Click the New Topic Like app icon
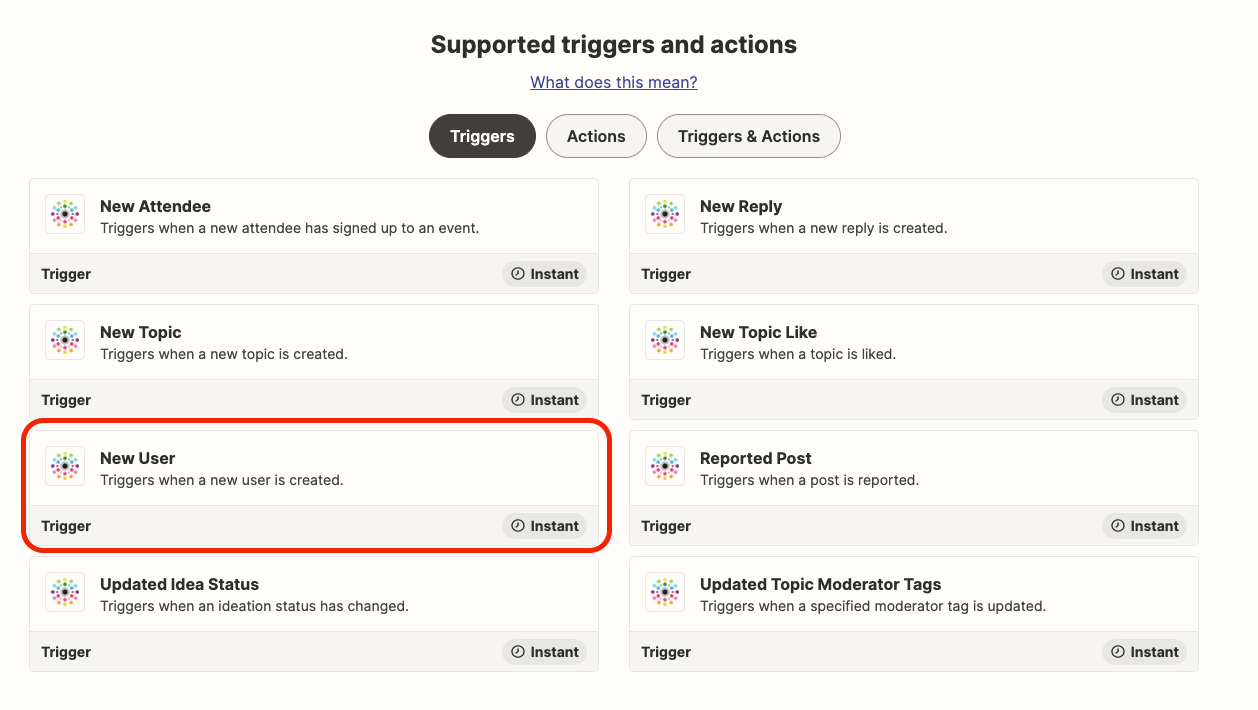The height and width of the screenshot is (710, 1258). point(665,340)
